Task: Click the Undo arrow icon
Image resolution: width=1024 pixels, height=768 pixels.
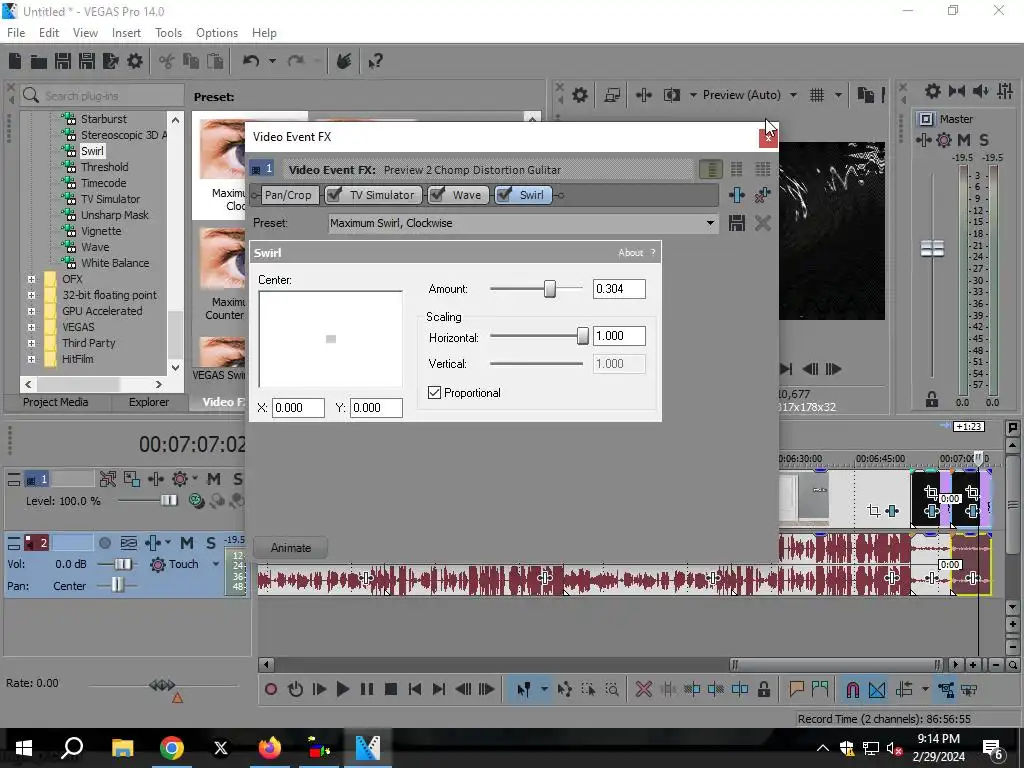Action: (251, 61)
